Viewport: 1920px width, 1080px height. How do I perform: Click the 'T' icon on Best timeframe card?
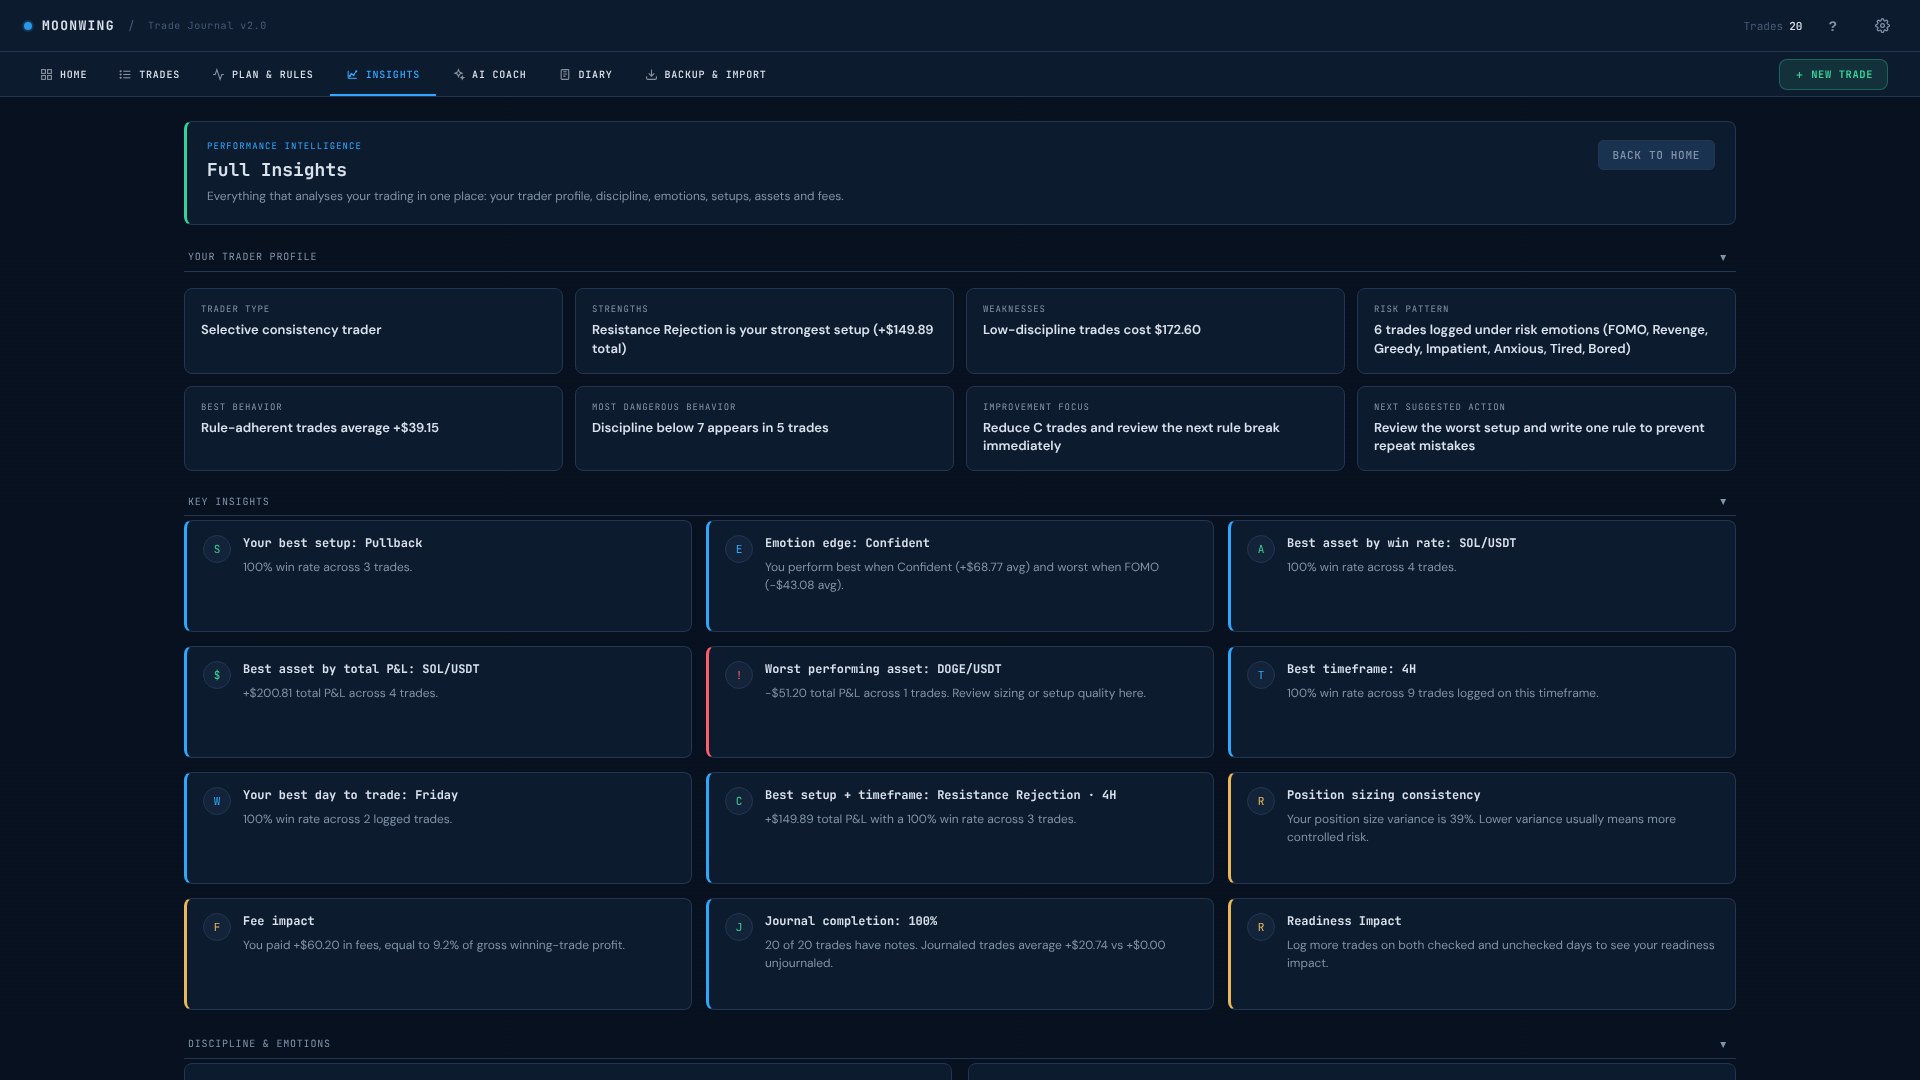1261,675
